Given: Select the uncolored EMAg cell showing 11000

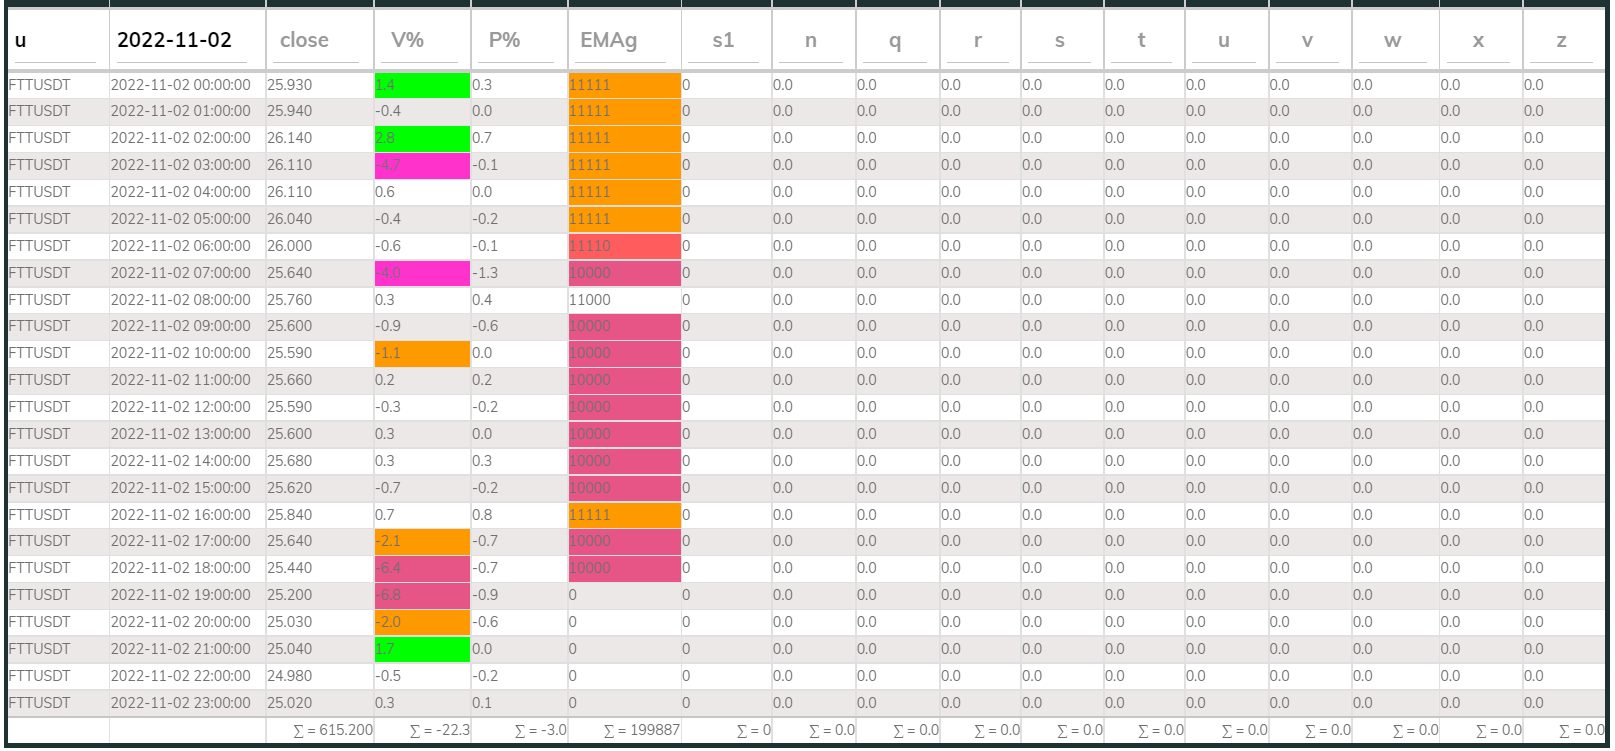Looking at the screenshot, I should (x=624, y=300).
